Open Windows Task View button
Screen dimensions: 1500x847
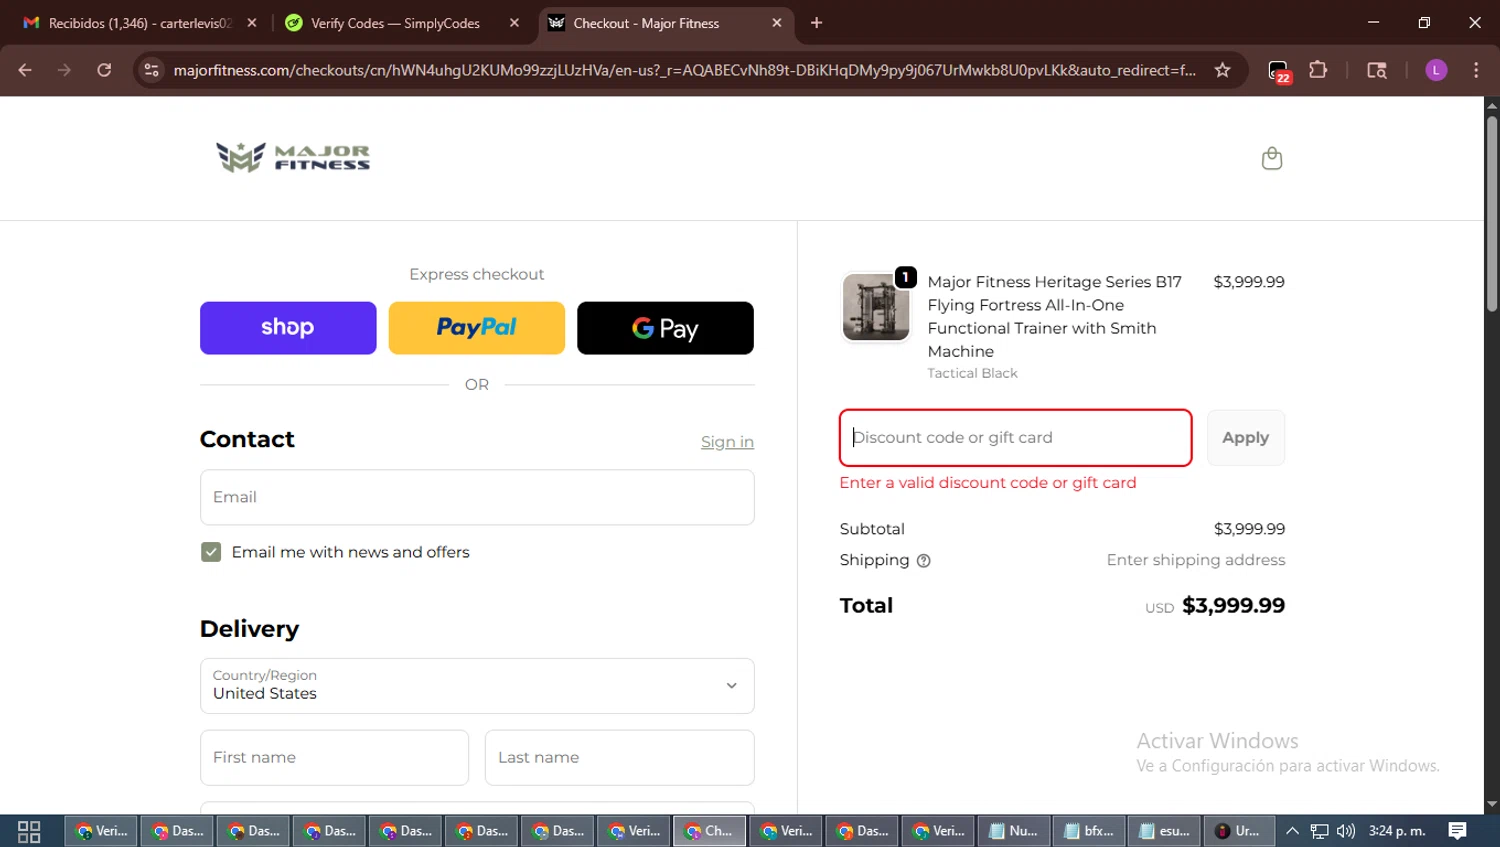pos(29,831)
